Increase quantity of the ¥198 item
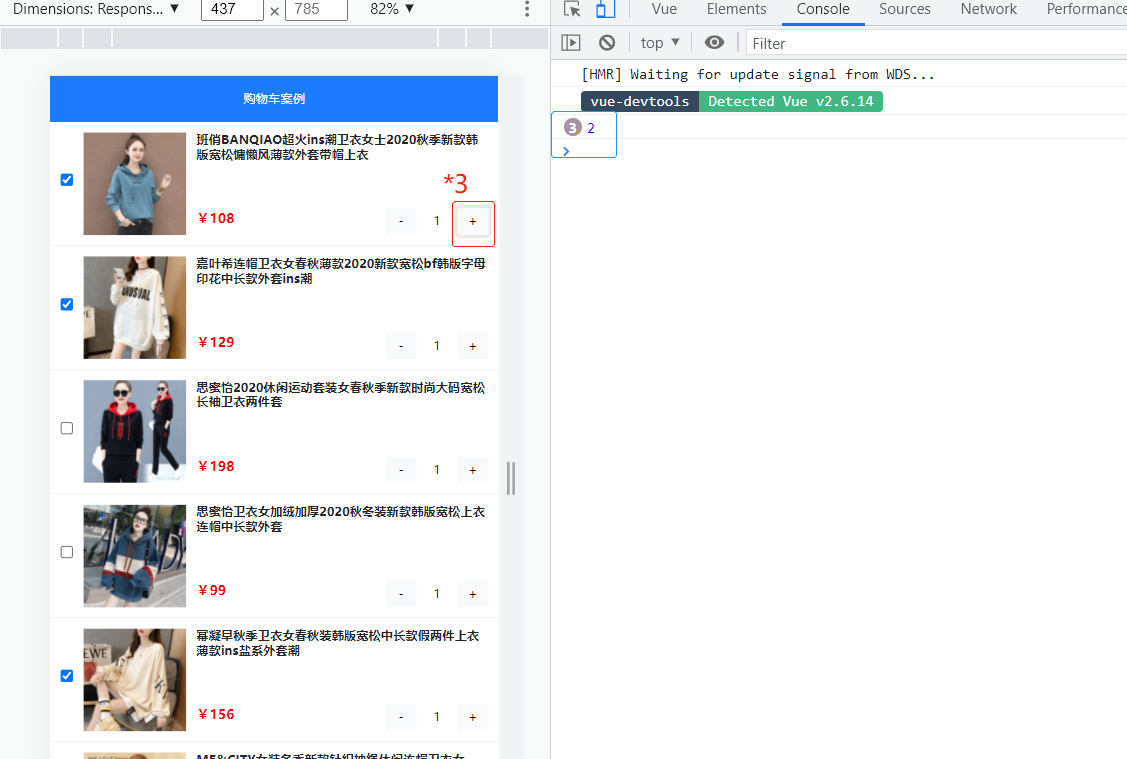Screen dimensions: 1127x759 click(472, 470)
